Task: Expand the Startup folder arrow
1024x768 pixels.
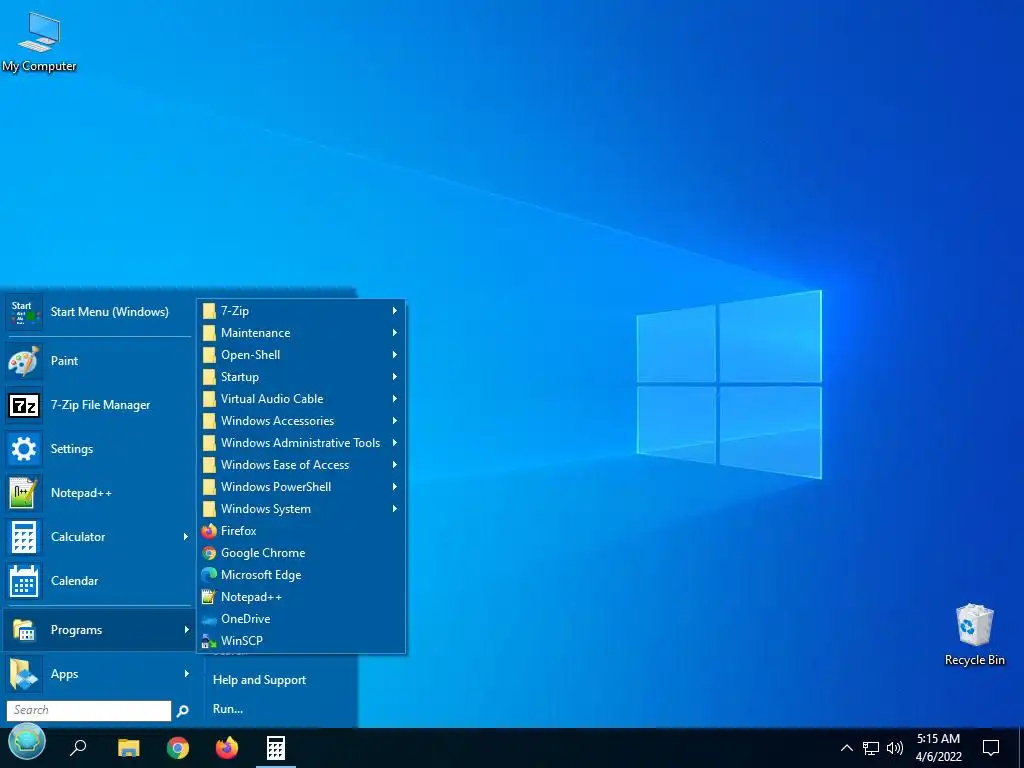Action: point(394,377)
